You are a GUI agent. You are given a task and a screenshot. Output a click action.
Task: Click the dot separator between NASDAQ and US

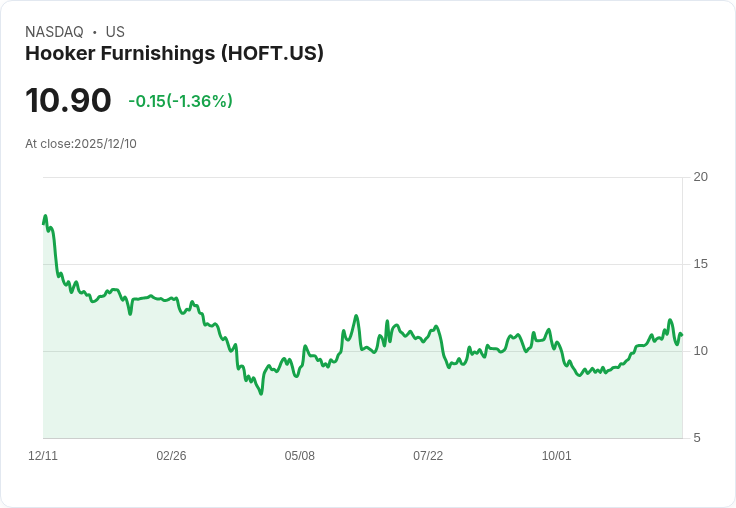pos(95,32)
